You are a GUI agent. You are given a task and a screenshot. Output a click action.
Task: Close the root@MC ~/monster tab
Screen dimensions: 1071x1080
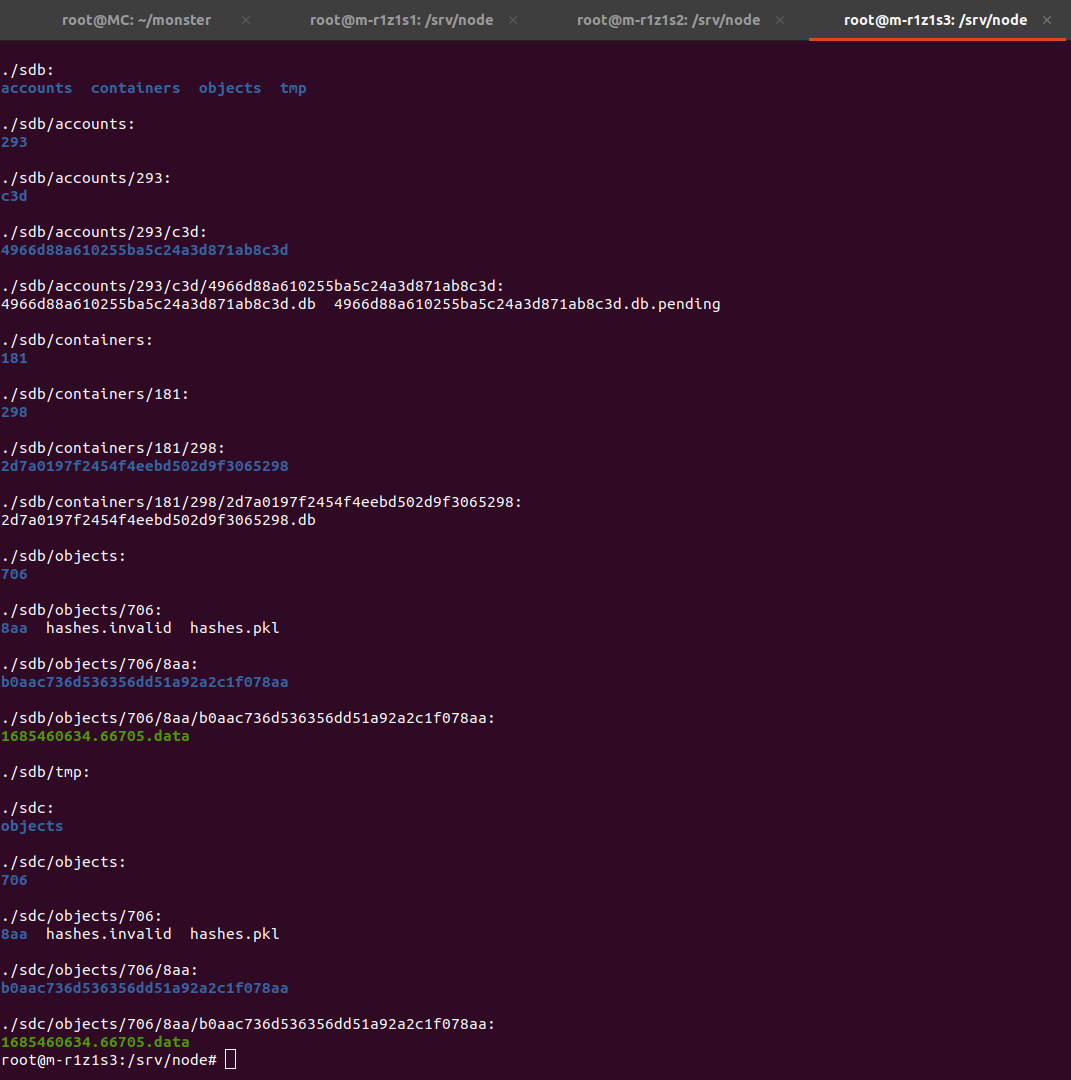click(x=247, y=20)
